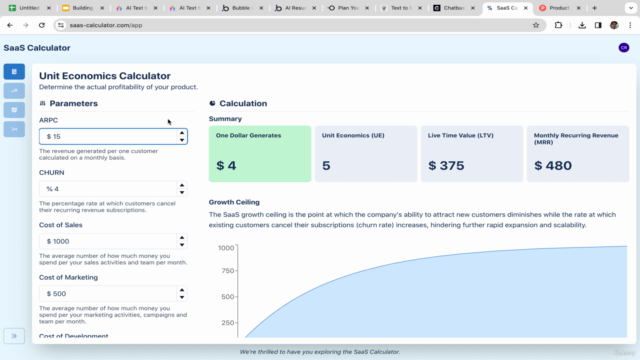The height and width of the screenshot is (360, 640).
Task: Increase Cost of Sales with up arrow
Action: pyautogui.click(x=182, y=238)
